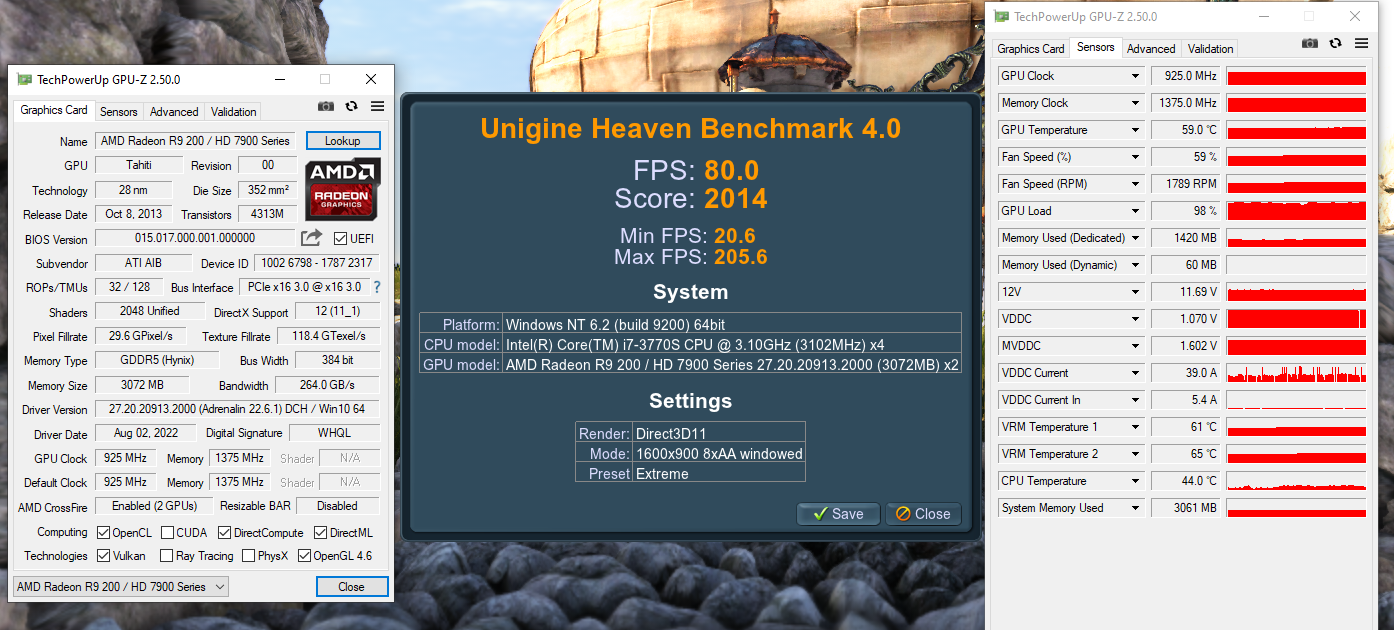Switch to Graphics Card tab in right GPU-Z window
The width and height of the screenshot is (1394, 630).
click(x=1031, y=48)
